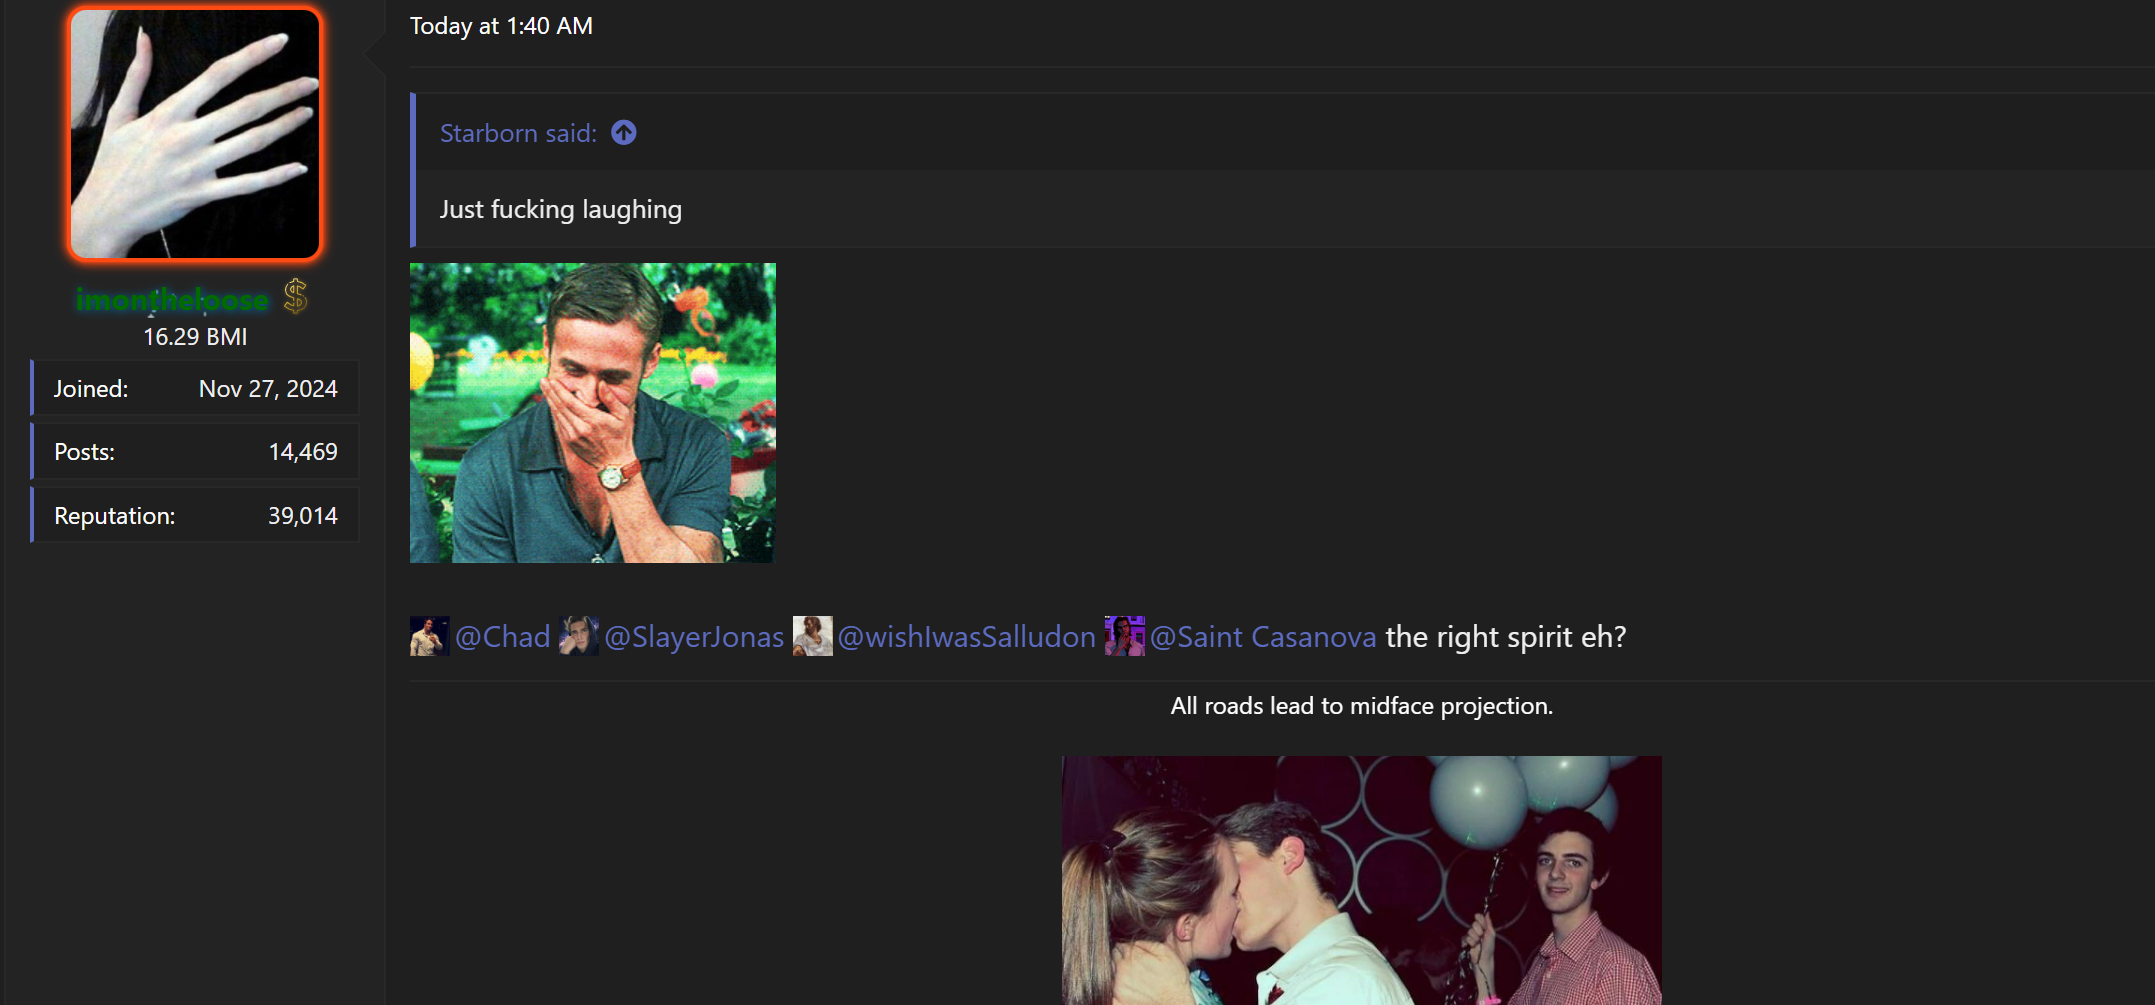Click the Reputation value 39,014
Screen dimensions: 2155x1005
point(302,516)
